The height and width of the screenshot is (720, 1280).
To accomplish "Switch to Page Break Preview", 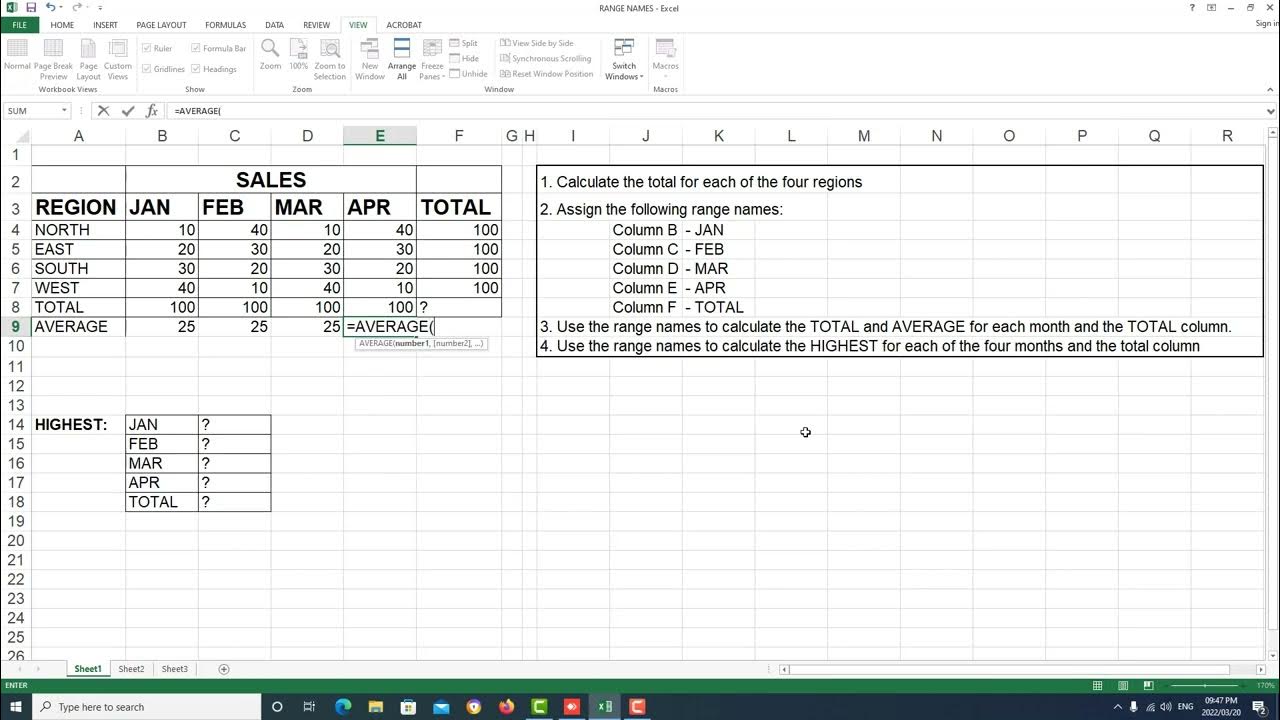I will pyautogui.click(x=53, y=59).
